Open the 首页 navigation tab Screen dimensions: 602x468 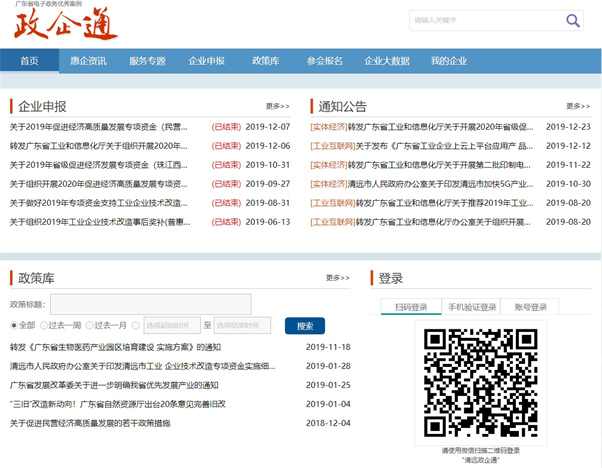(x=30, y=61)
